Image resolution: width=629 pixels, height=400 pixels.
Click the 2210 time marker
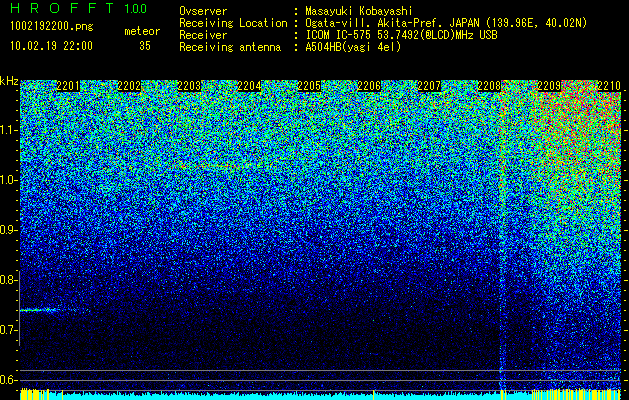[x=609, y=86]
